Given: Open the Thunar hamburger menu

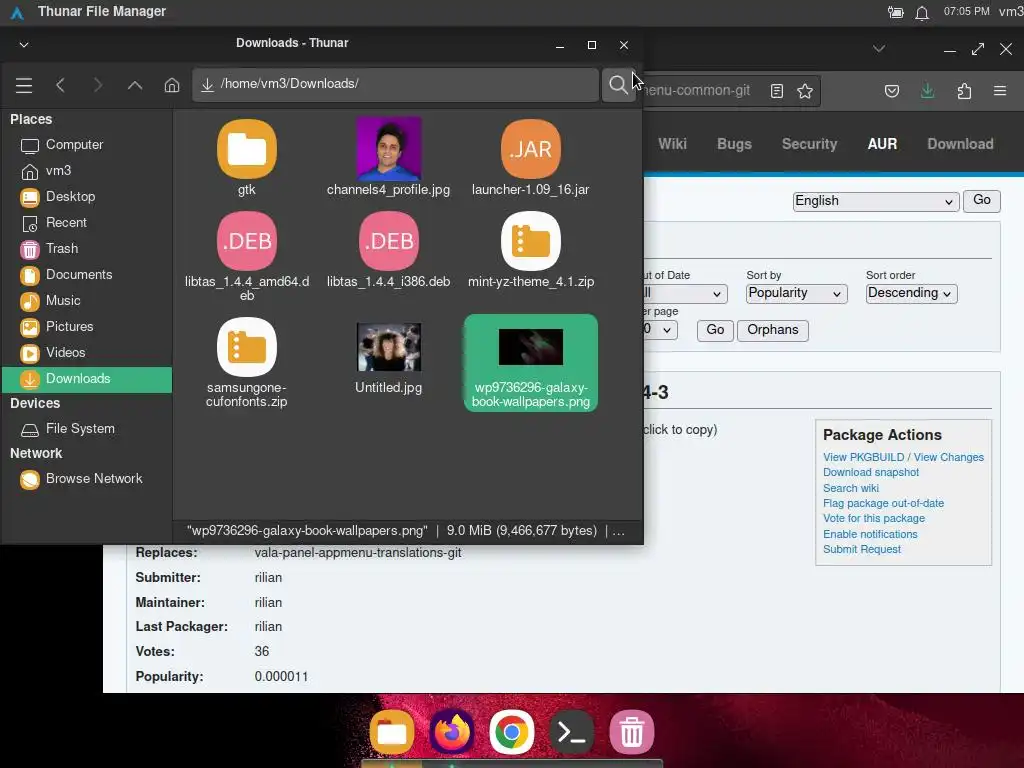Looking at the screenshot, I should coord(24,86).
